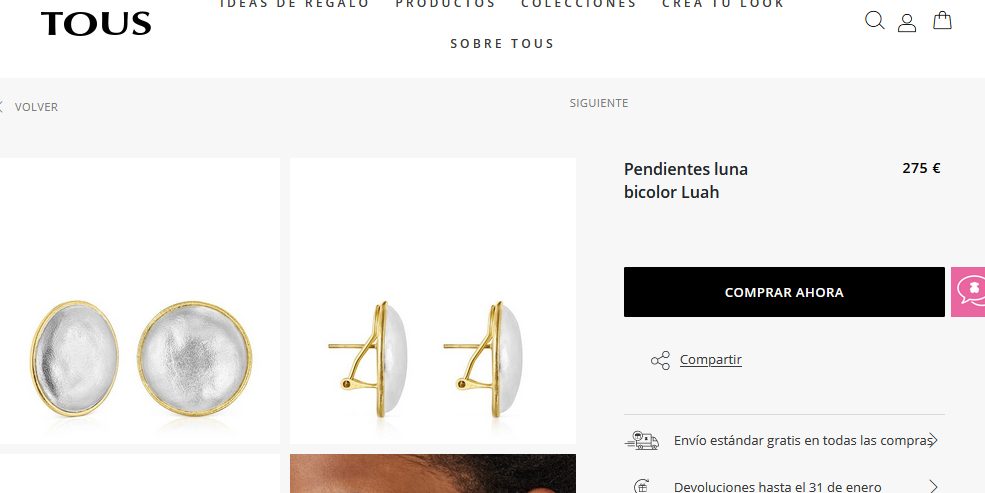Click the TOUS logo
Image resolution: width=985 pixels, height=493 pixels.
click(96, 24)
